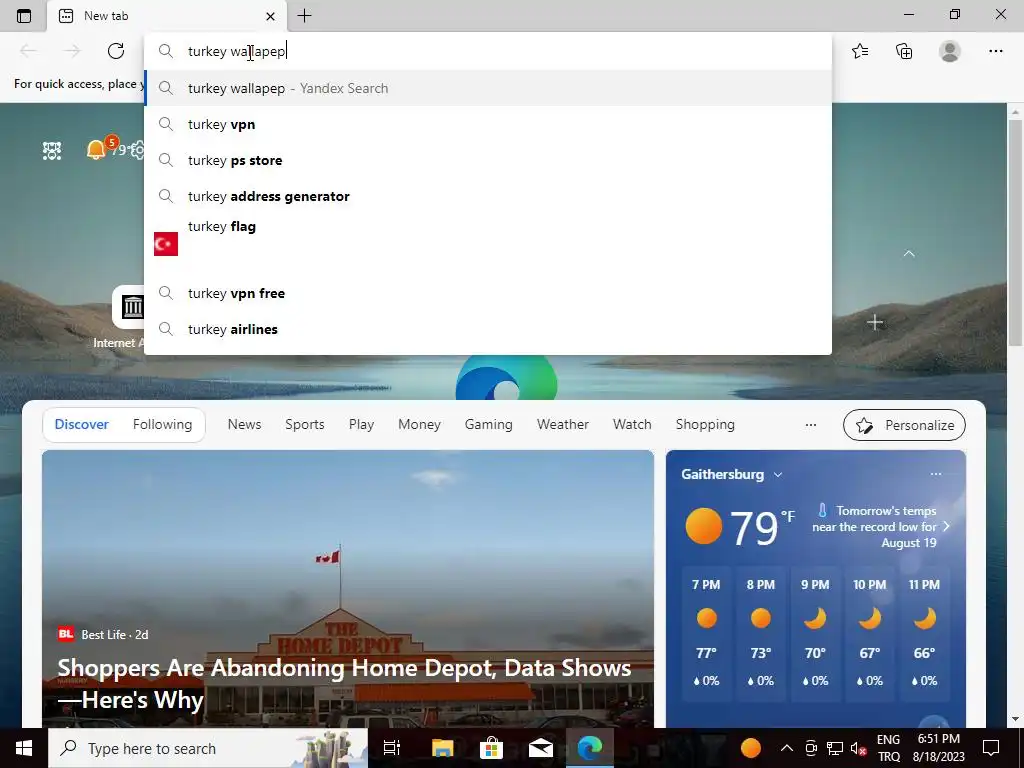
Task: Open the News tab
Action: (244, 424)
